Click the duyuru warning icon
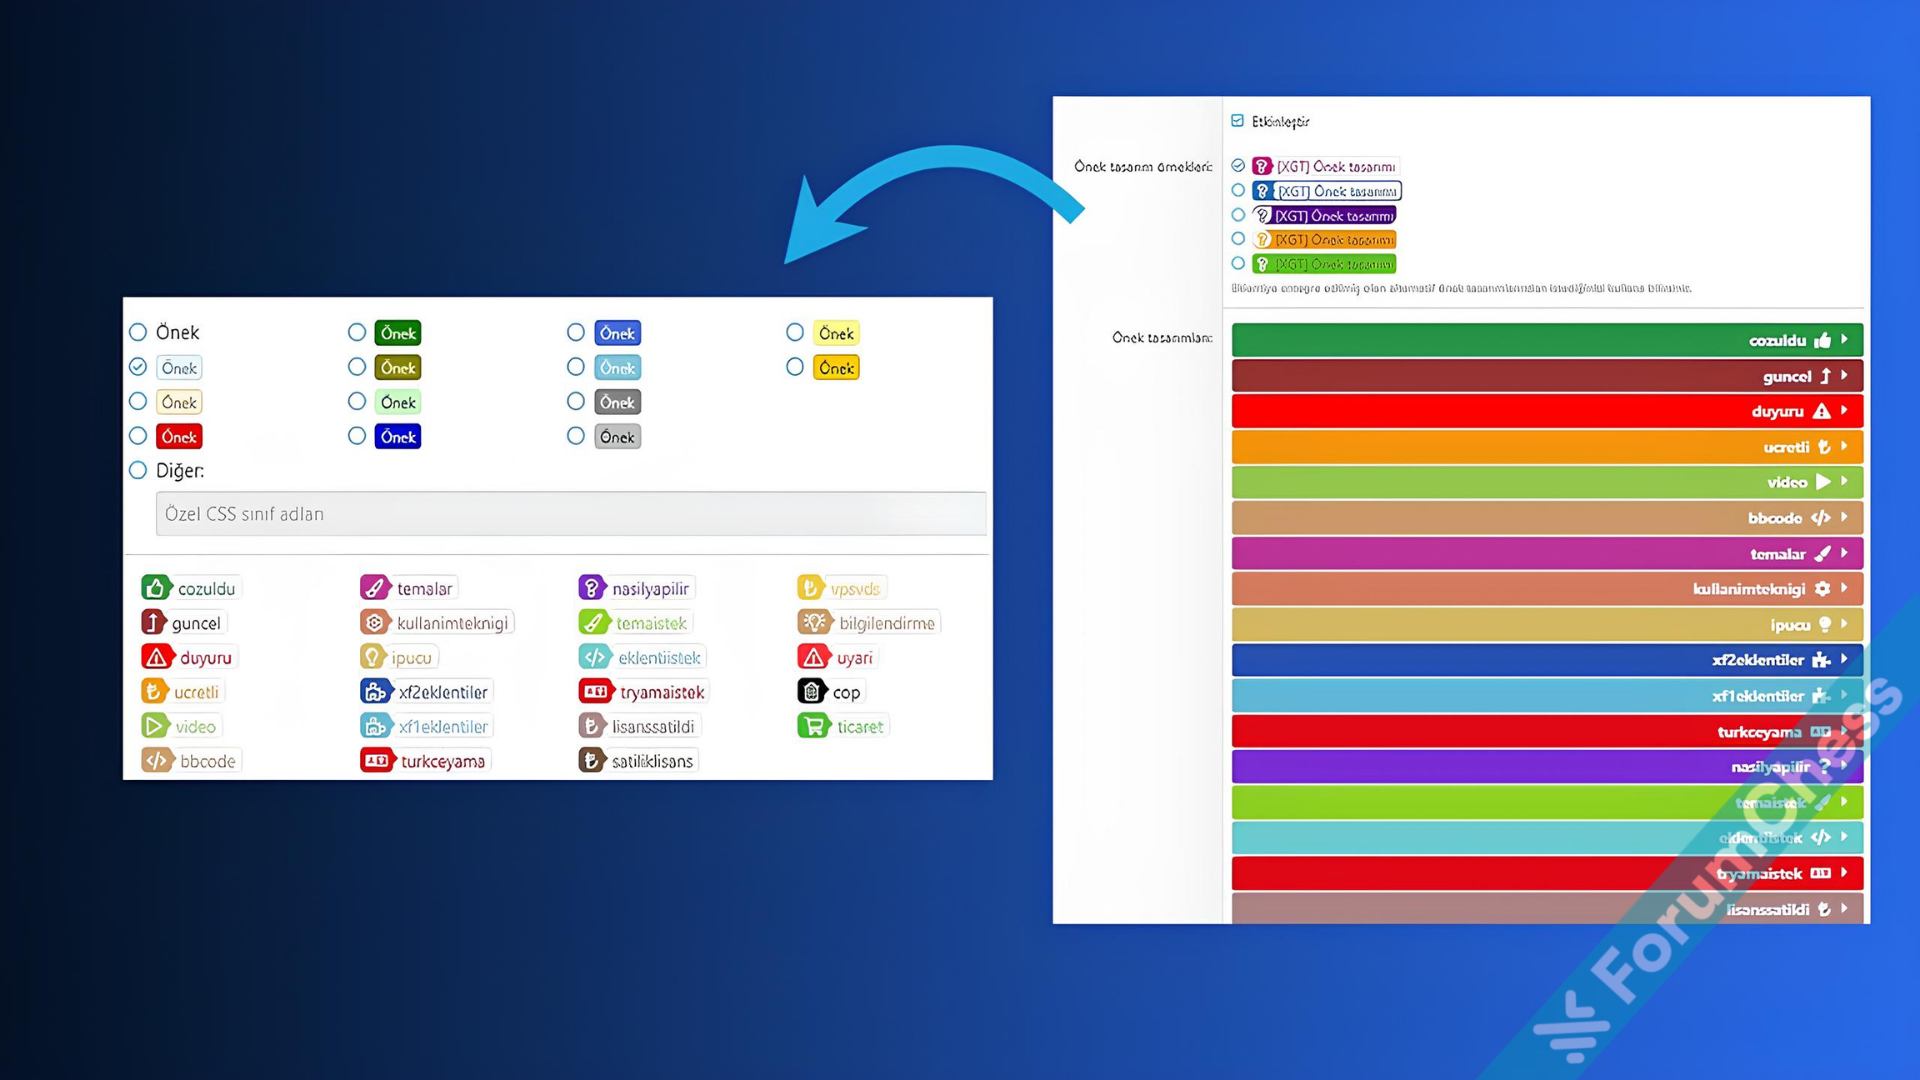The width and height of the screenshot is (1920, 1080). pos(158,655)
